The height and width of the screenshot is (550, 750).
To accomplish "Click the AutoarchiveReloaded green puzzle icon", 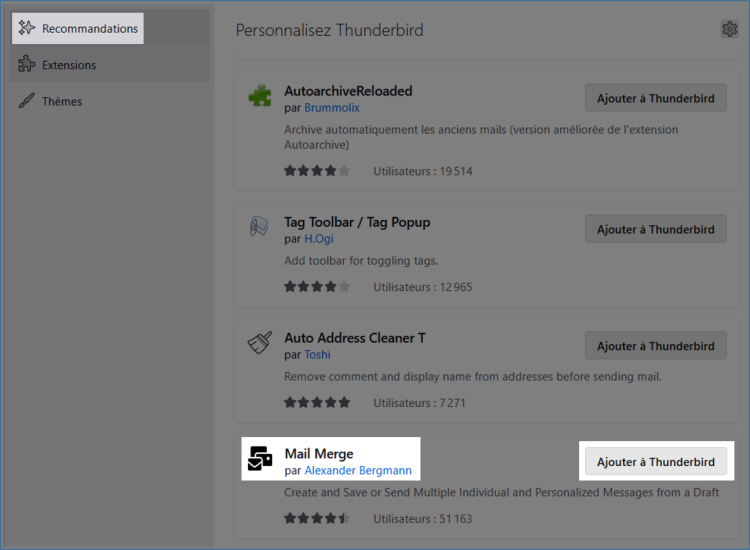I will 260,95.
